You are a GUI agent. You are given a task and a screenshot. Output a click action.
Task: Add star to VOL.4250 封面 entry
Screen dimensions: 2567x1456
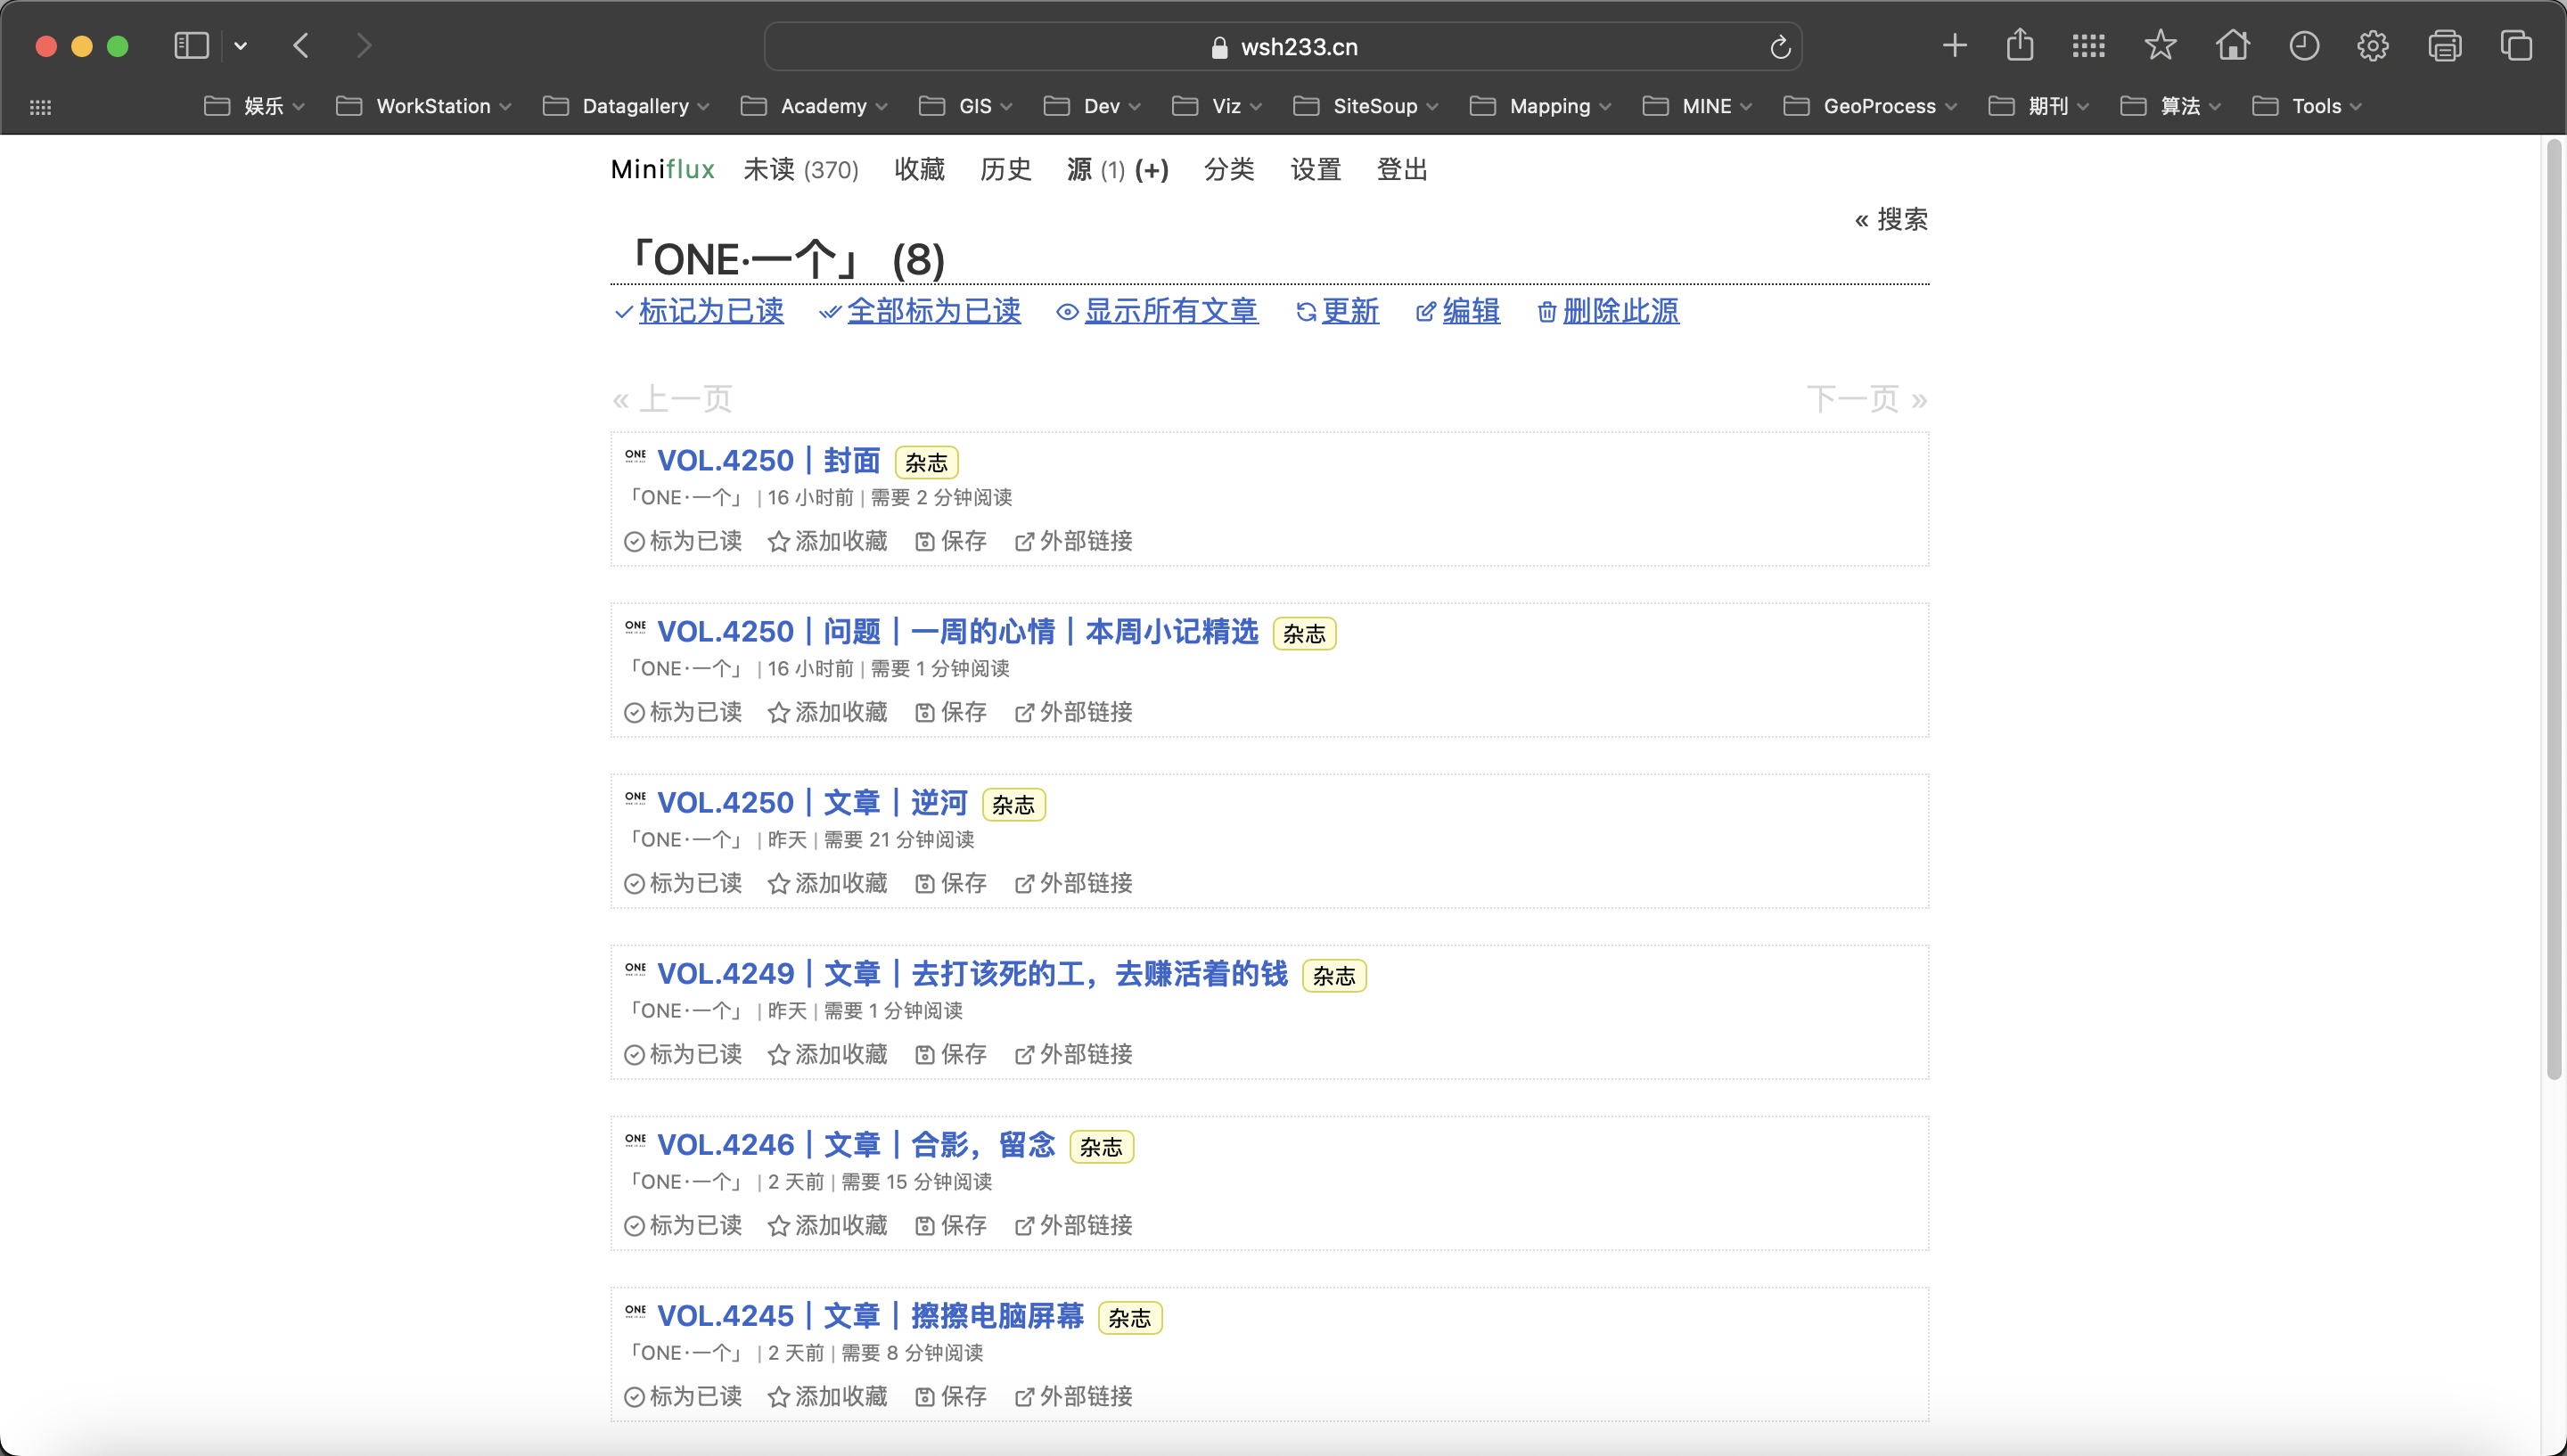[828, 541]
